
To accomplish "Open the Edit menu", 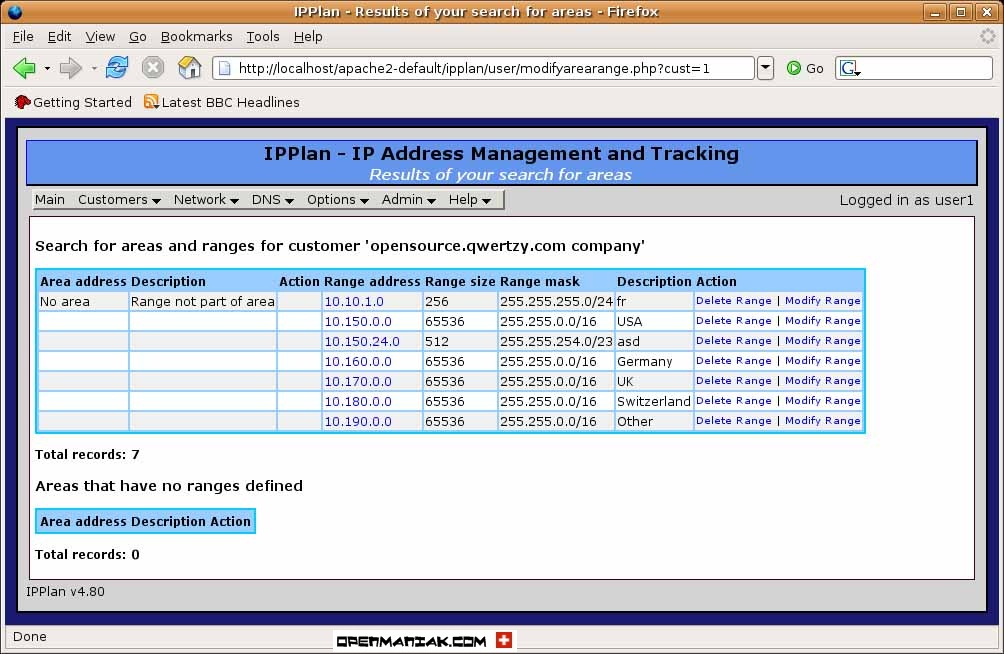I will pos(60,37).
